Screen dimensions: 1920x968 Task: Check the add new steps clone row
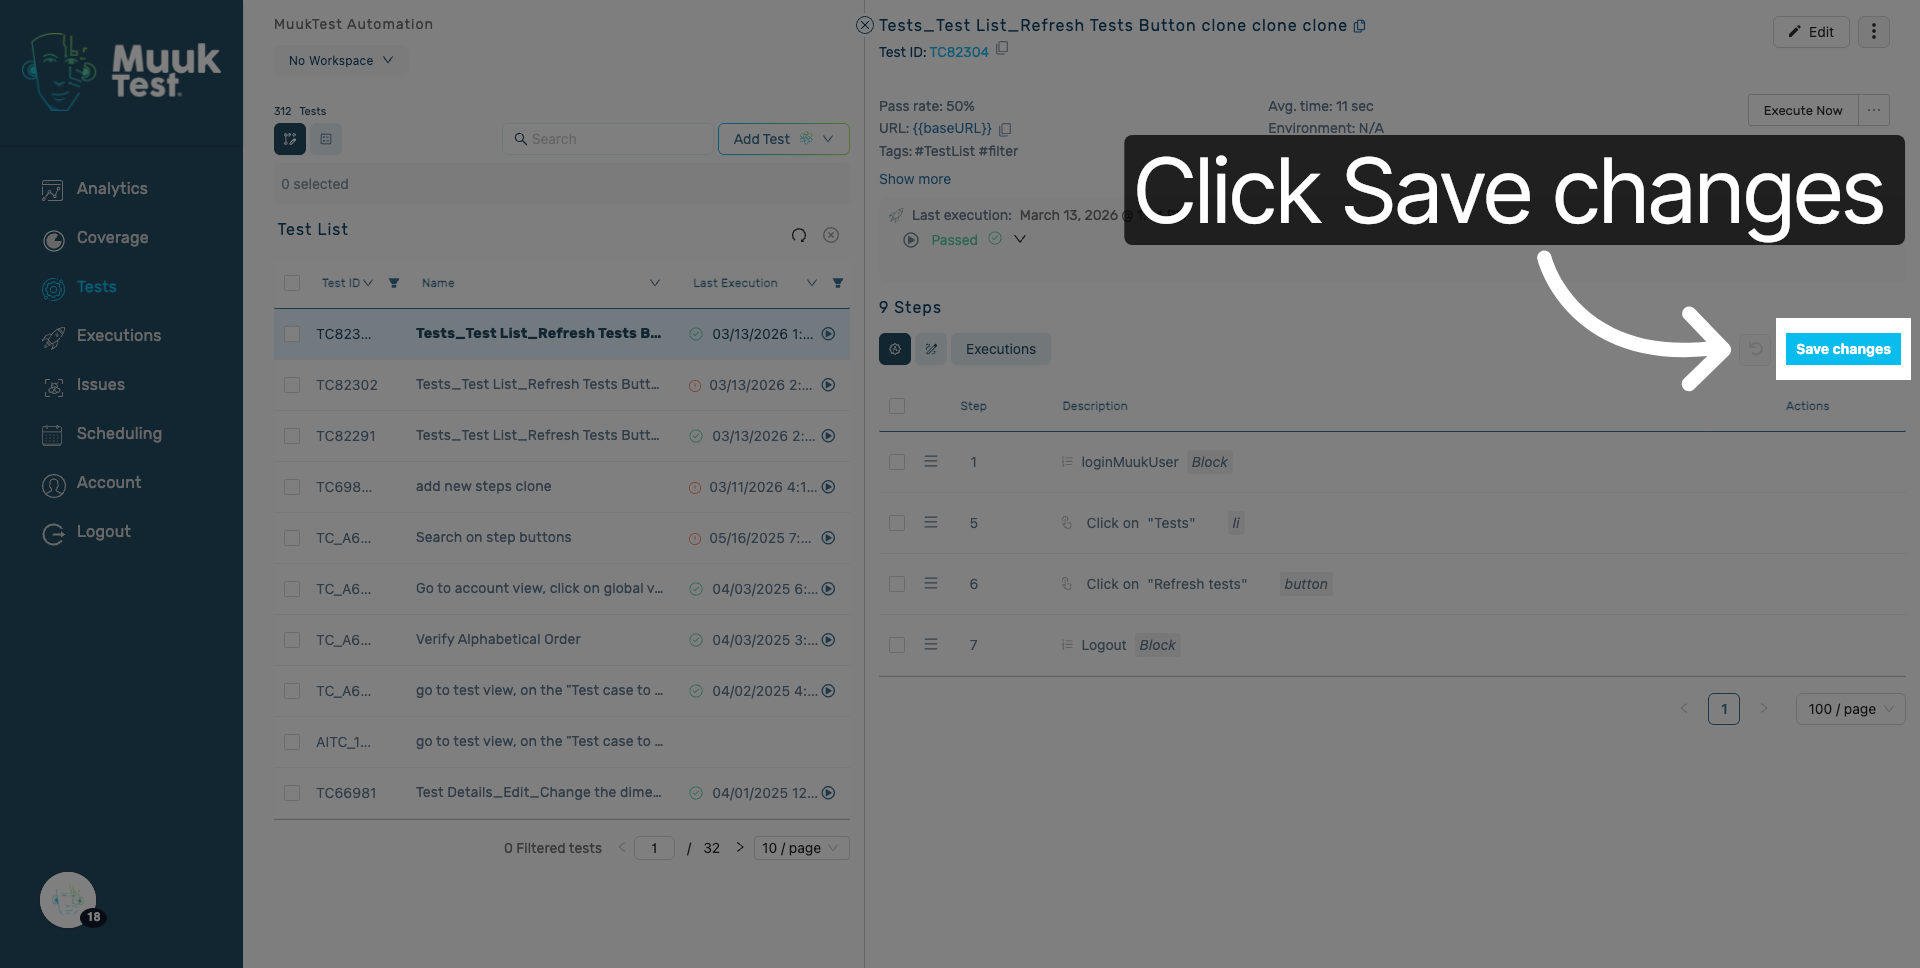click(292, 487)
